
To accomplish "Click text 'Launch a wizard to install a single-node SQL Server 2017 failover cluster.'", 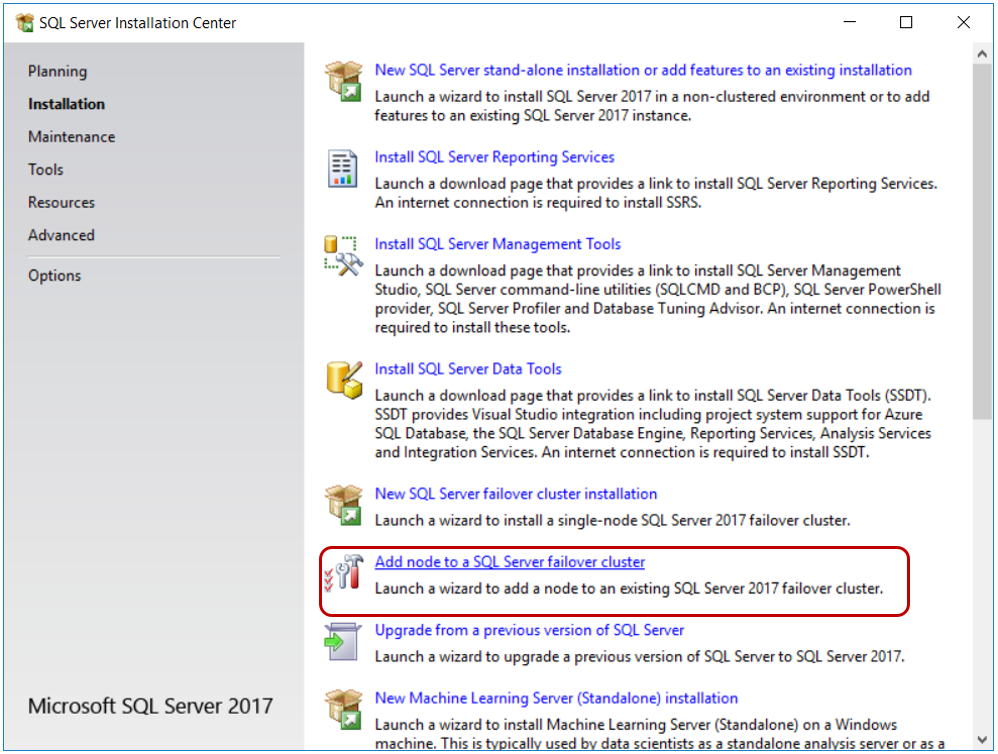I will point(612,520).
